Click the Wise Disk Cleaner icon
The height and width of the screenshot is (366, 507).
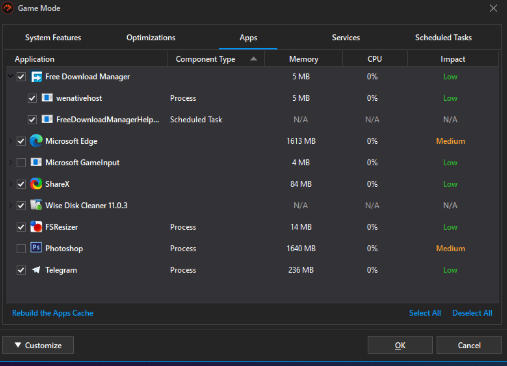[36, 205]
